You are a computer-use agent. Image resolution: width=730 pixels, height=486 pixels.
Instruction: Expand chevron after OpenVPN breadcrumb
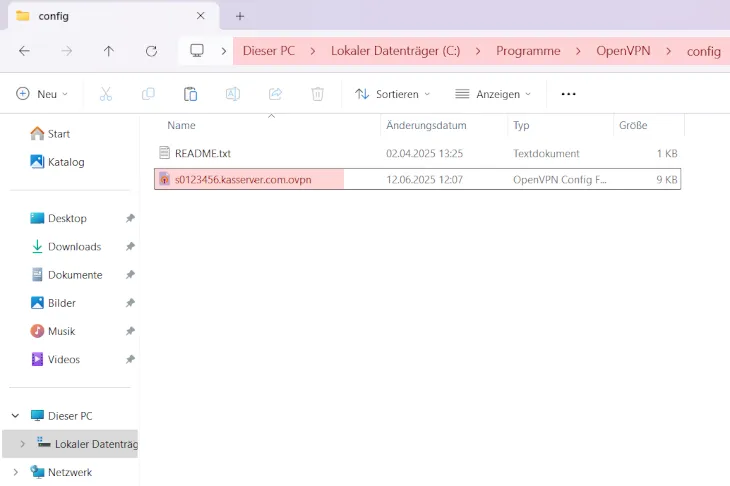pyautogui.click(x=669, y=51)
